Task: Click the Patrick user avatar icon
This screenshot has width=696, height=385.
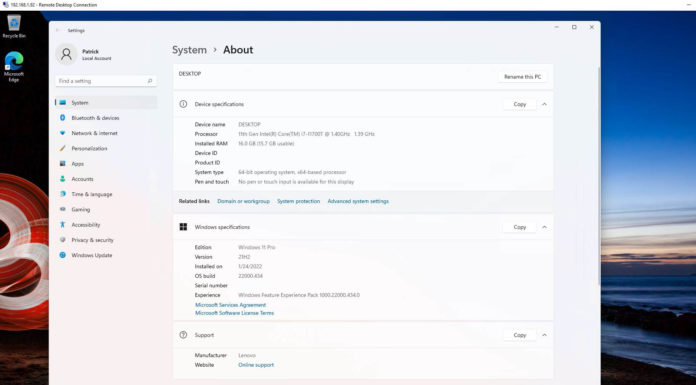Action: tap(66, 54)
